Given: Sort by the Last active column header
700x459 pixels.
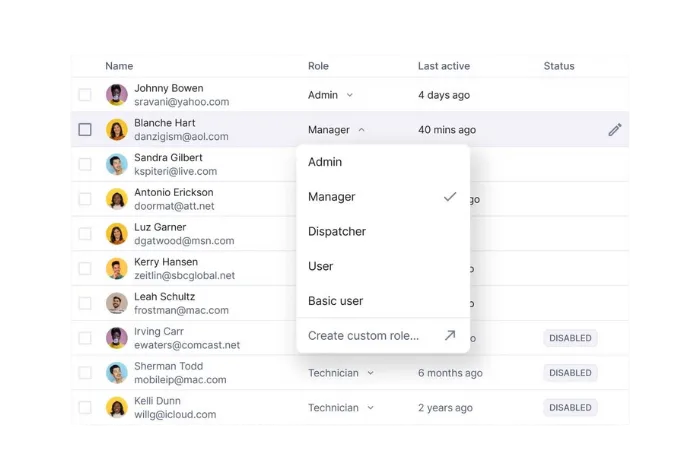Looking at the screenshot, I should coord(443,66).
